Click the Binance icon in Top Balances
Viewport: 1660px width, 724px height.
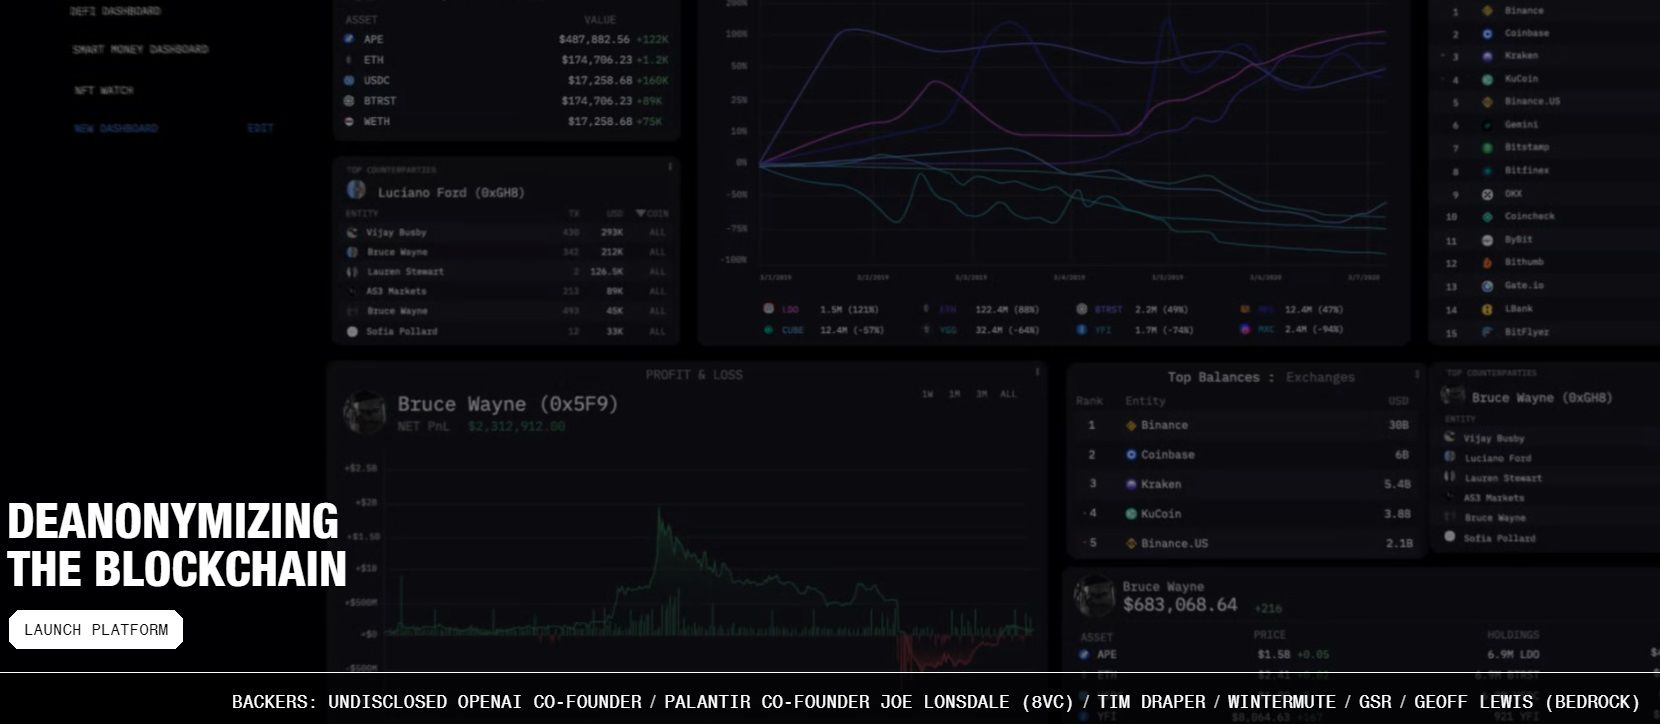pos(1131,425)
